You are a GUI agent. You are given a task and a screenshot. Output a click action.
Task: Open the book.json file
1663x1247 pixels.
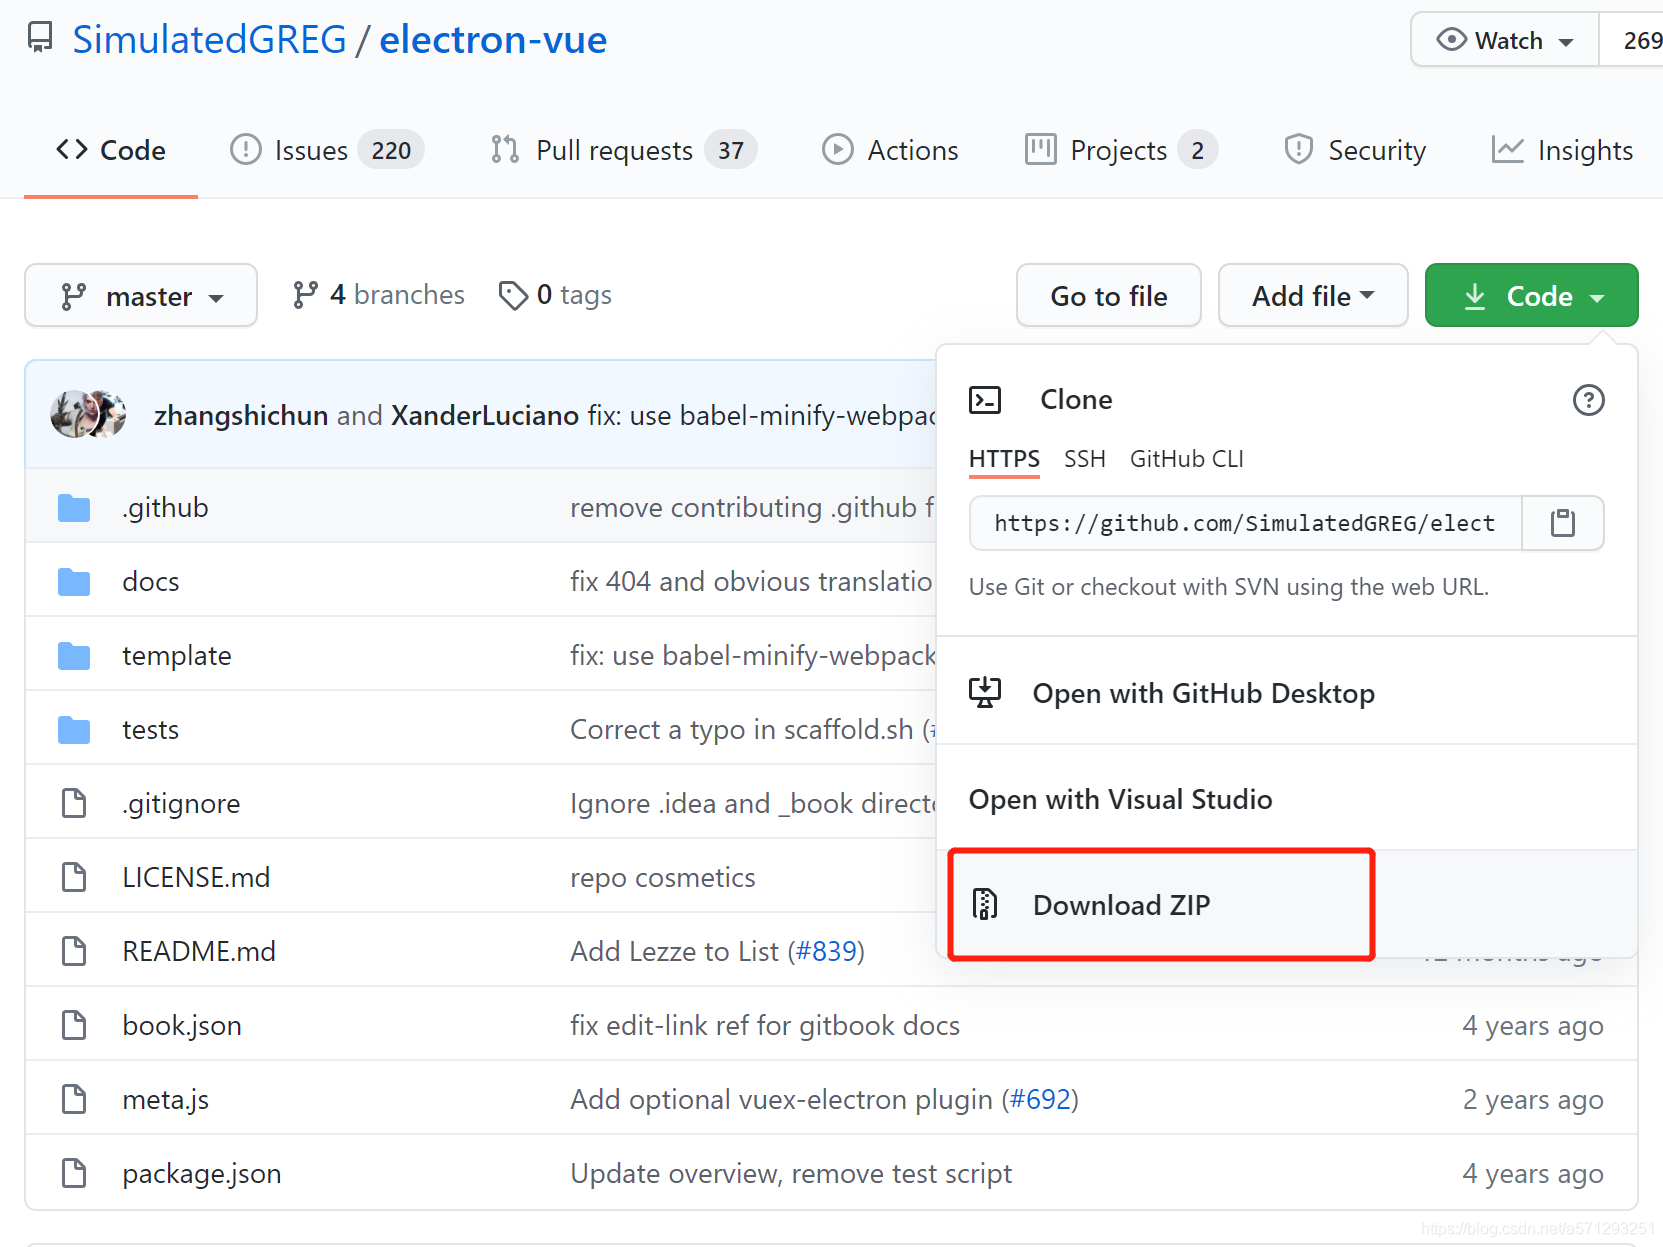[182, 1025]
